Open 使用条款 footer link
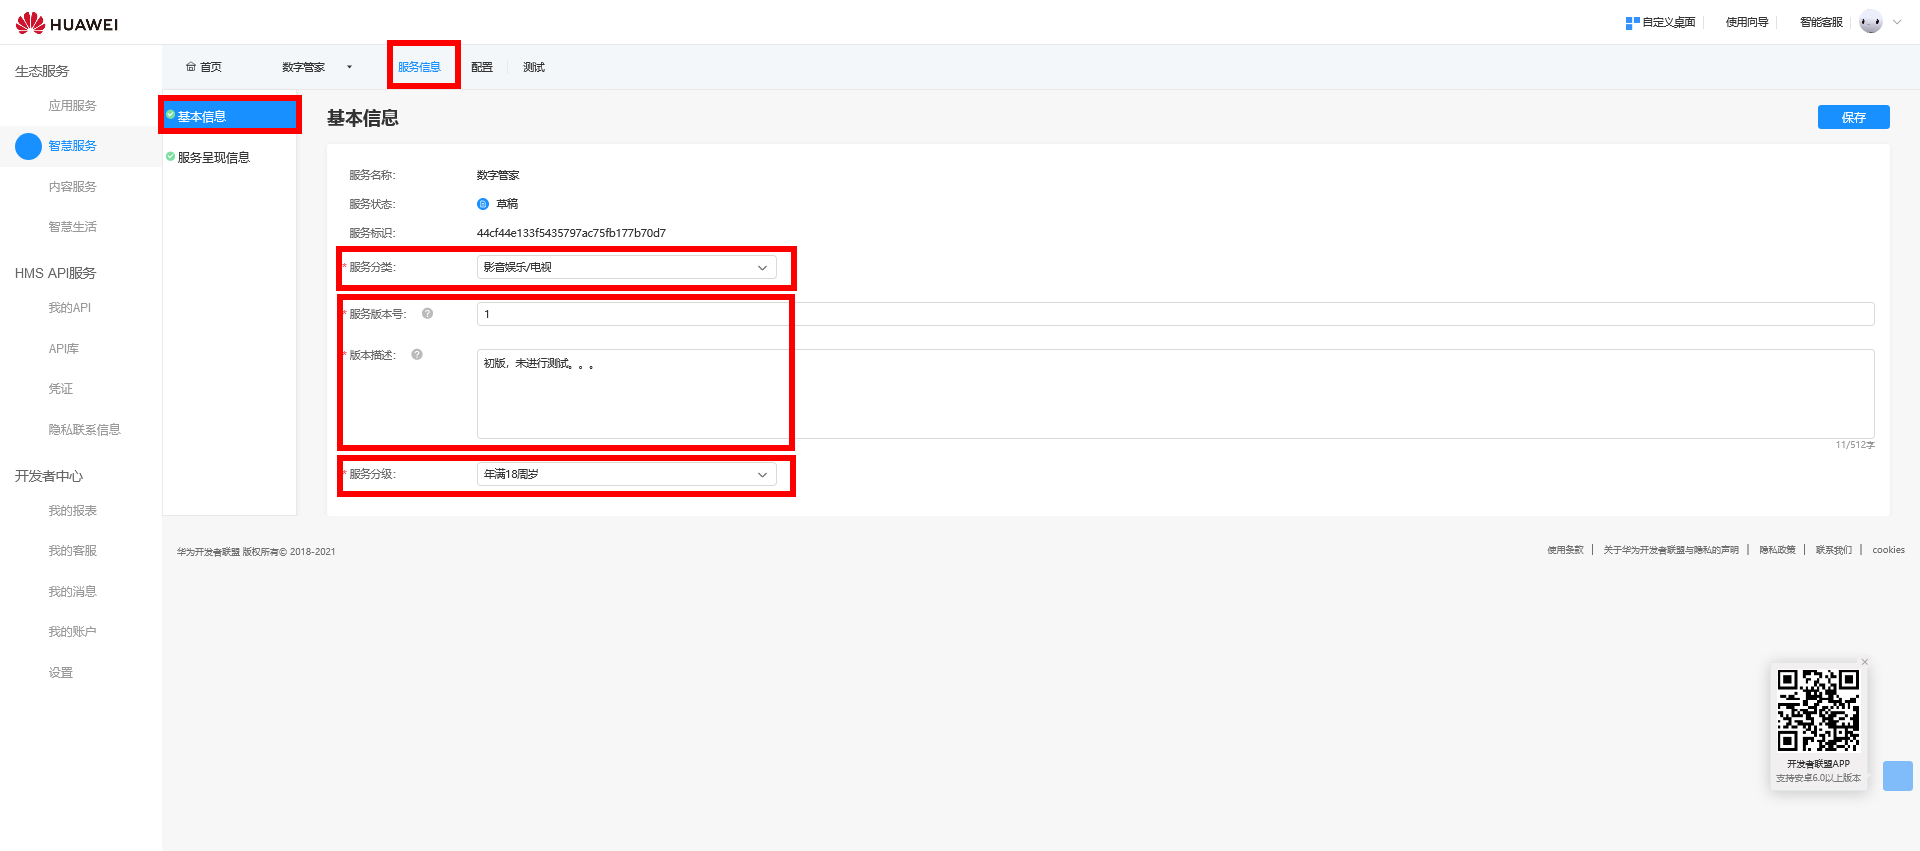 1565,550
